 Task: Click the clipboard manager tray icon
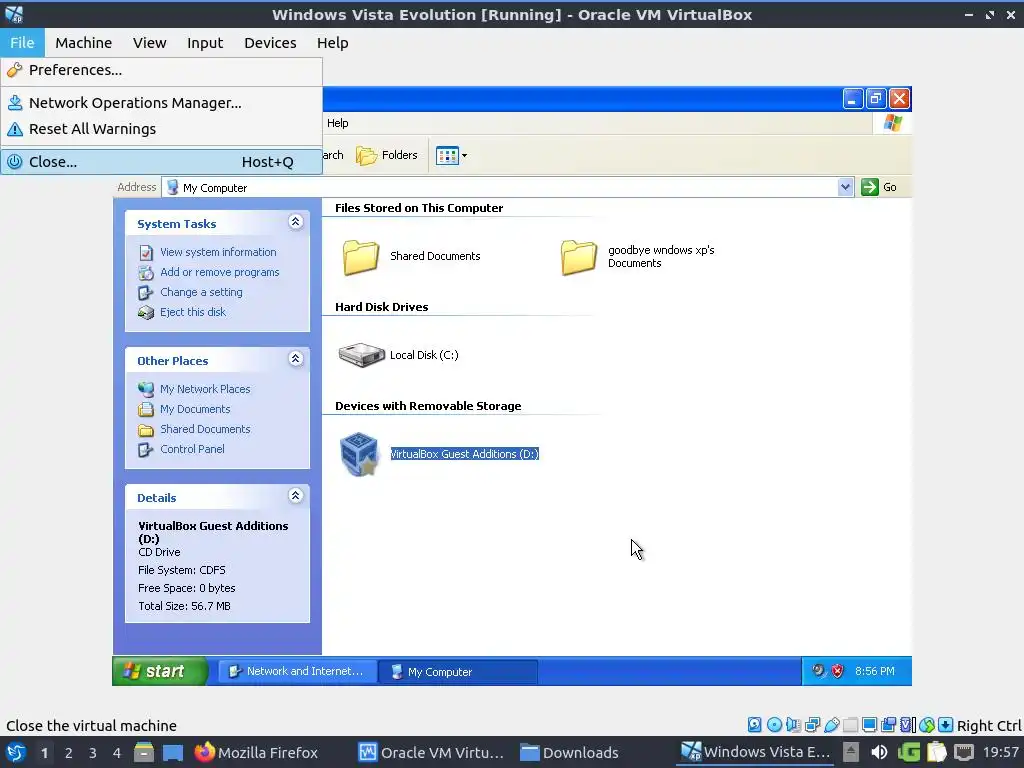936,753
